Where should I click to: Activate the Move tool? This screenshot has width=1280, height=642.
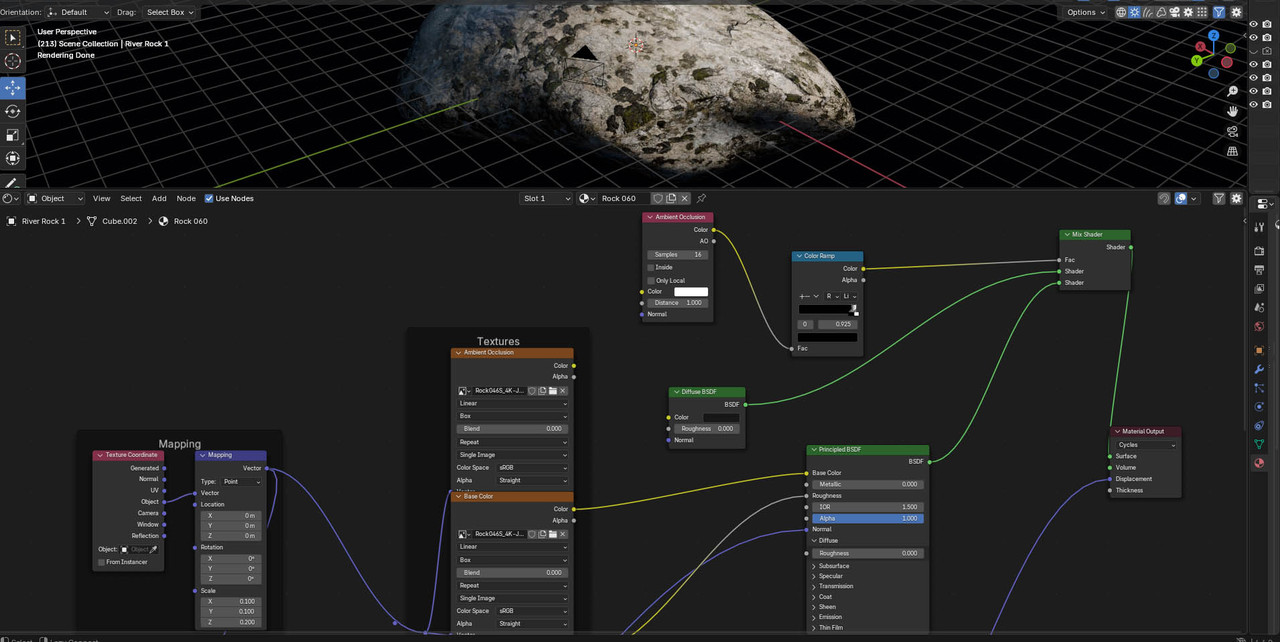point(13,87)
